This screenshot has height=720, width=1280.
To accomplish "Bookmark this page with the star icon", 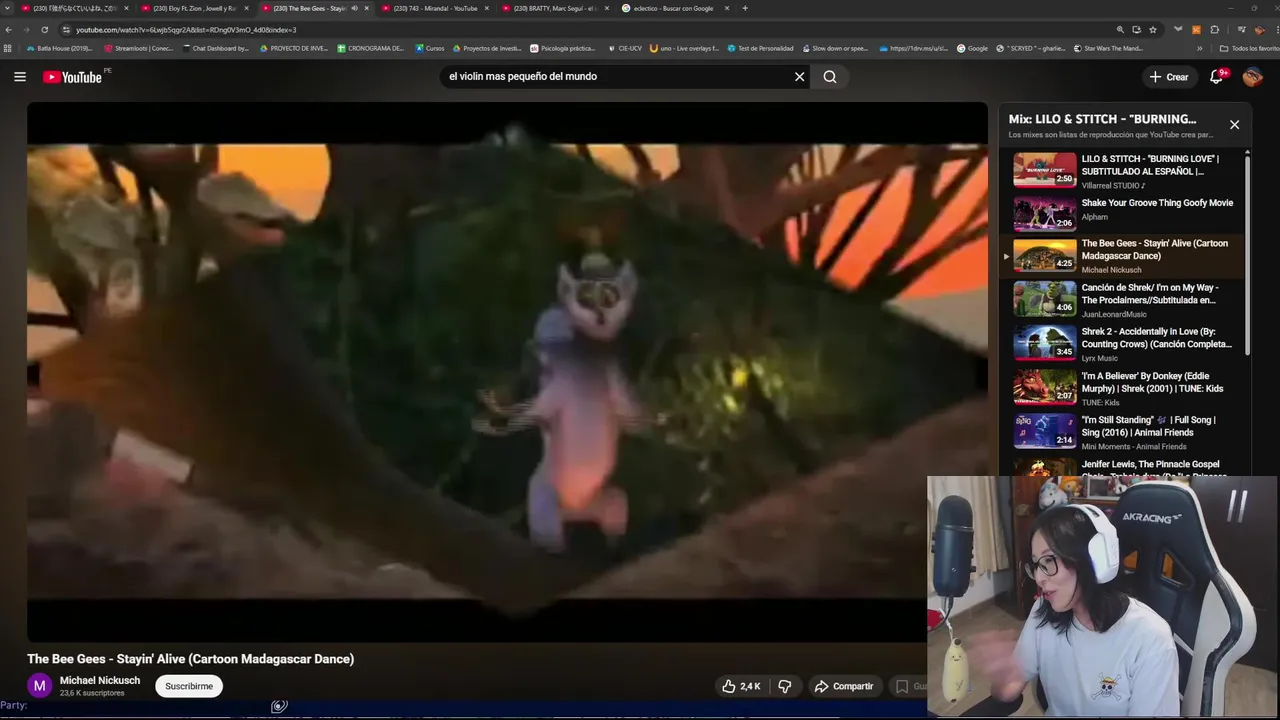I will point(1152,30).
